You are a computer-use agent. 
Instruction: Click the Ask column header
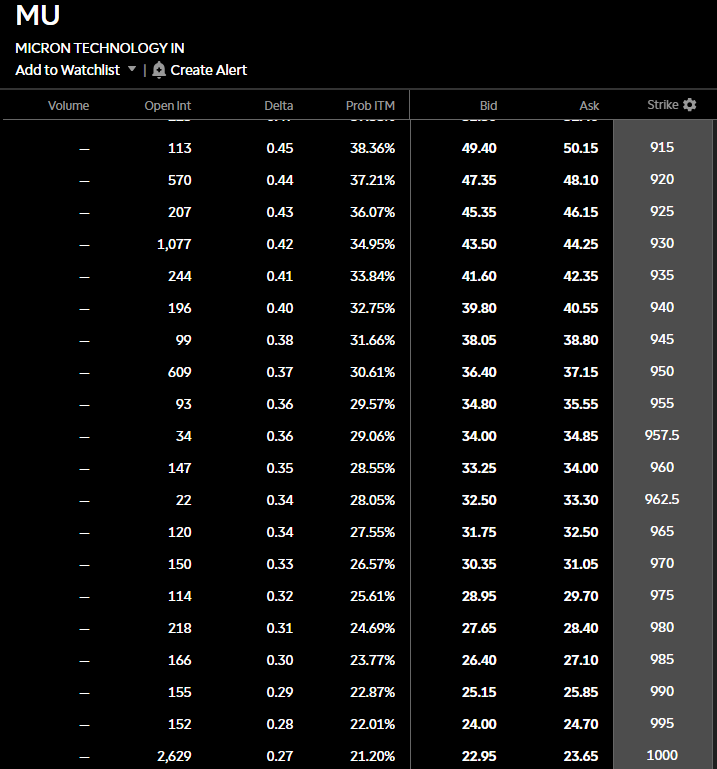point(589,105)
